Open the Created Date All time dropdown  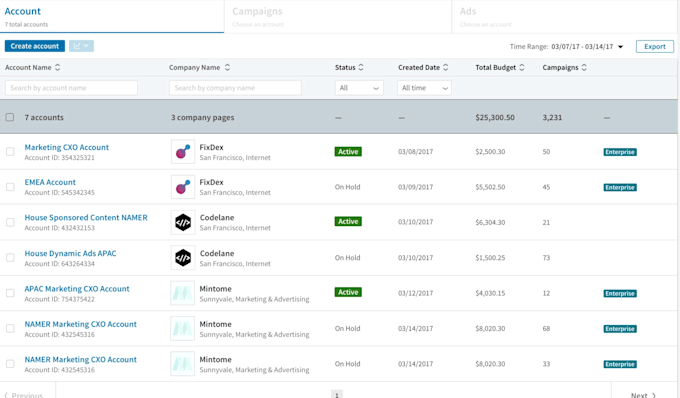(424, 88)
